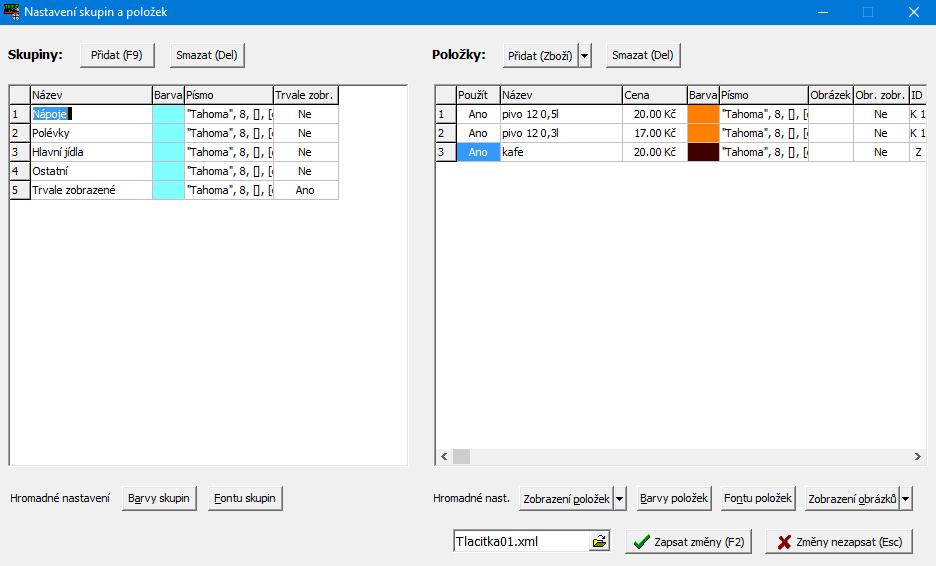Select the Nápoje group name cell
The width and height of the screenshot is (936, 566).
91,114
